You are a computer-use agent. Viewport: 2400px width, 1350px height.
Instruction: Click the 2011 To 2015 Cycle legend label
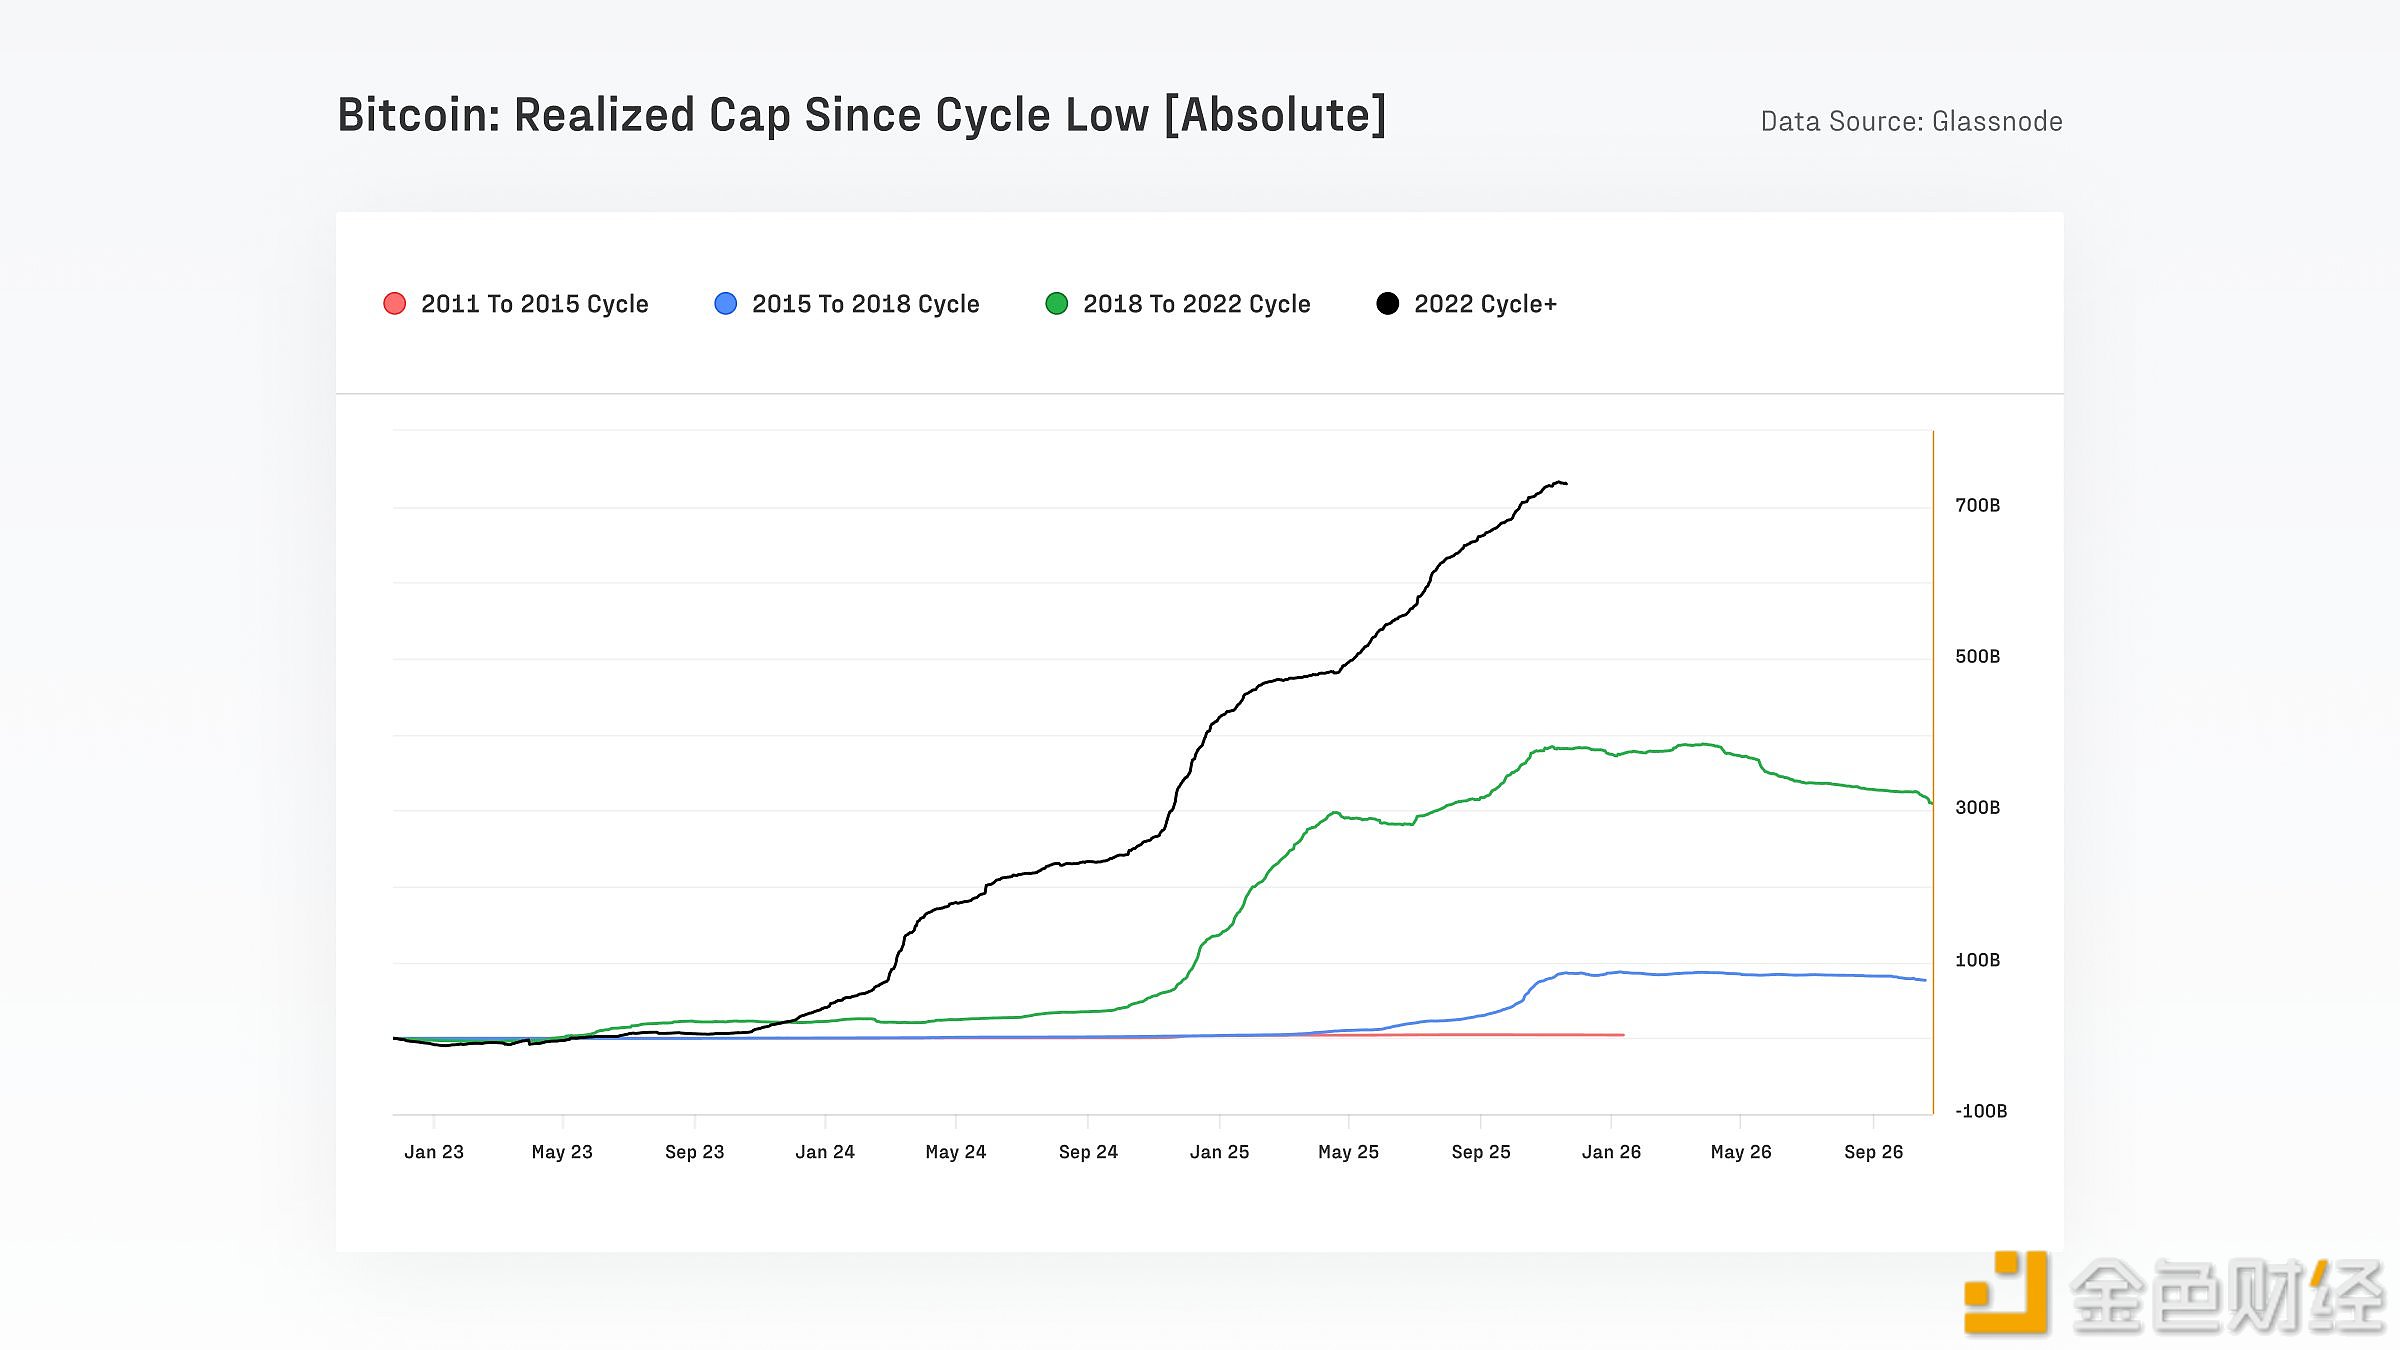(534, 304)
